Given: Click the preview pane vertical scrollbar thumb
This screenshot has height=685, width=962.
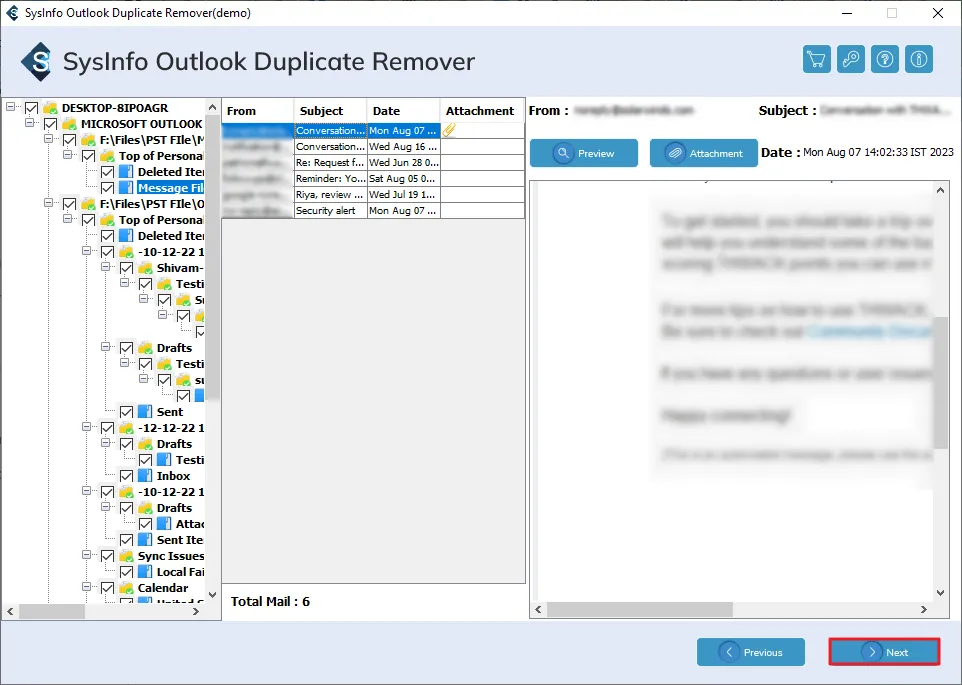Looking at the screenshot, I should [940, 383].
